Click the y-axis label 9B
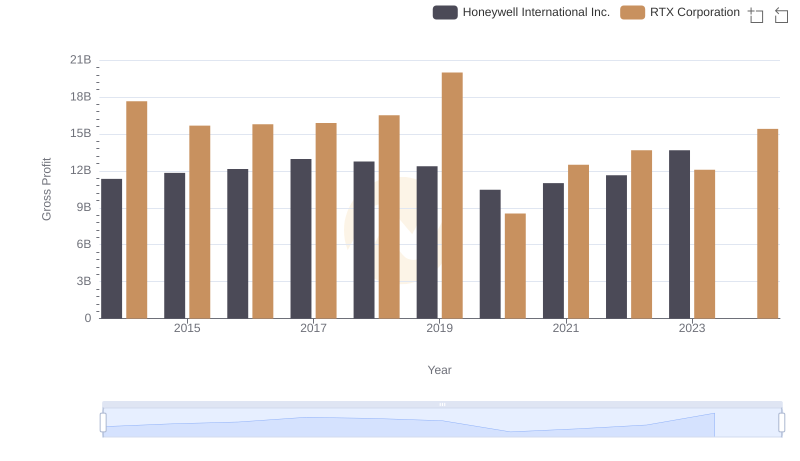Screen dimensions: 800x461 pyautogui.click(x=84, y=208)
